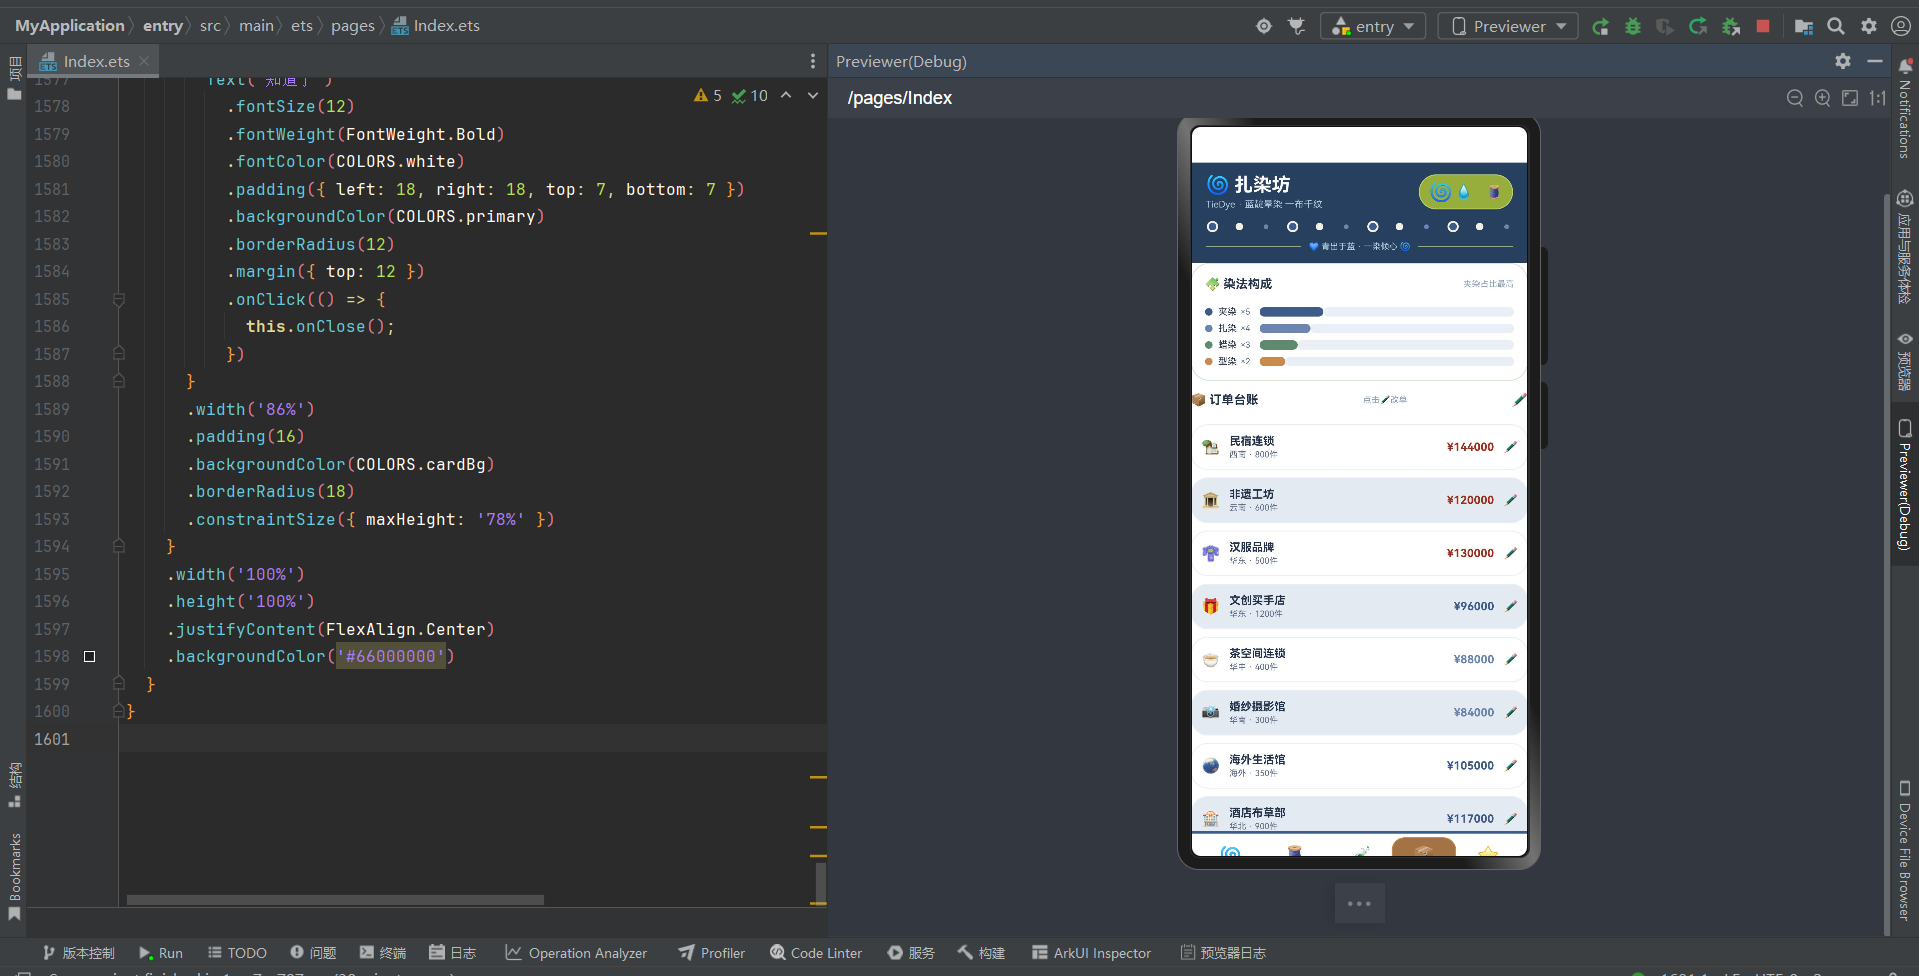1919x976 pixels.
Task: Collapse code fold marker at line 1599
Action: [119, 684]
